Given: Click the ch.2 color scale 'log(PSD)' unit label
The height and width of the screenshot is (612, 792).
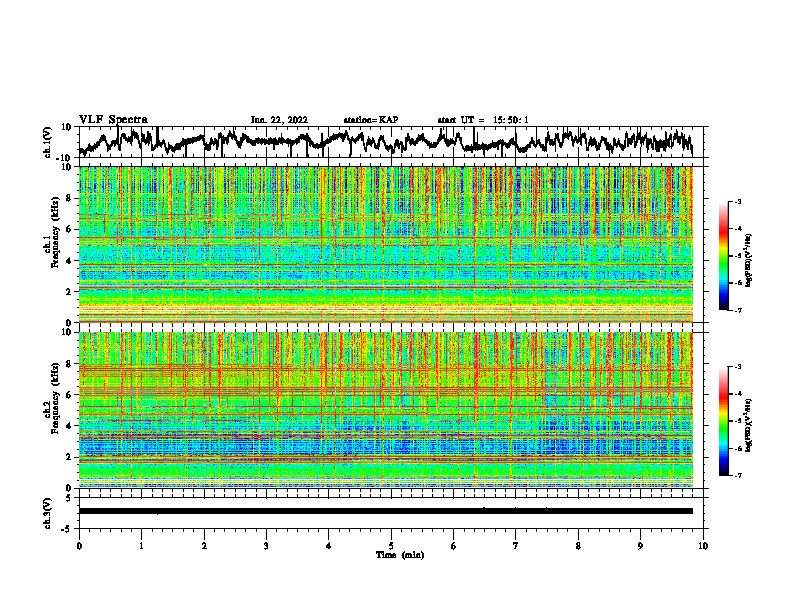Looking at the screenshot, I should click(x=749, y=425).
